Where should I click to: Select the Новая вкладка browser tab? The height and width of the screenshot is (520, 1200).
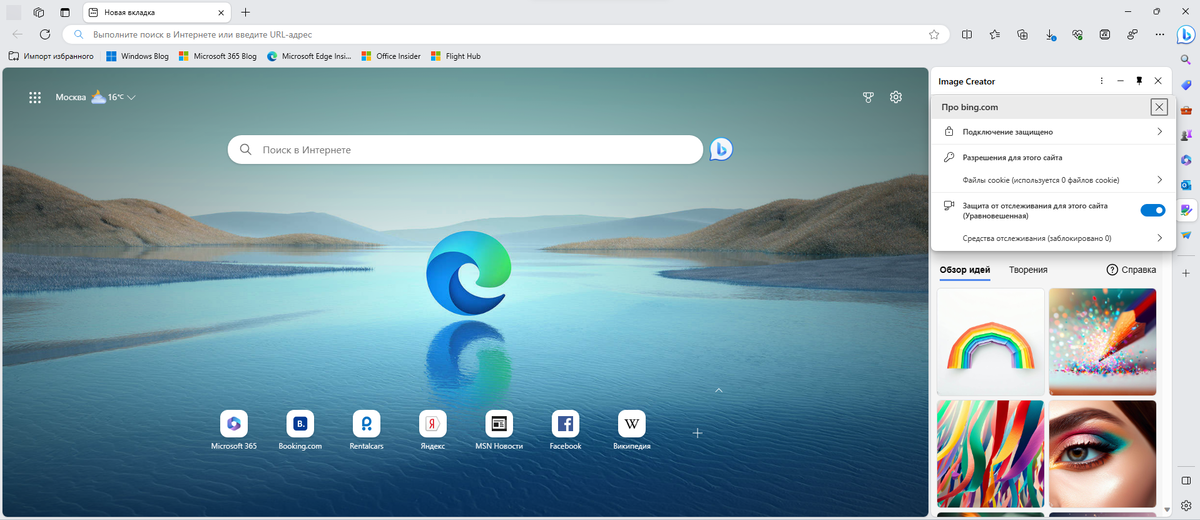pyautogui.click(x=158, y=12)
